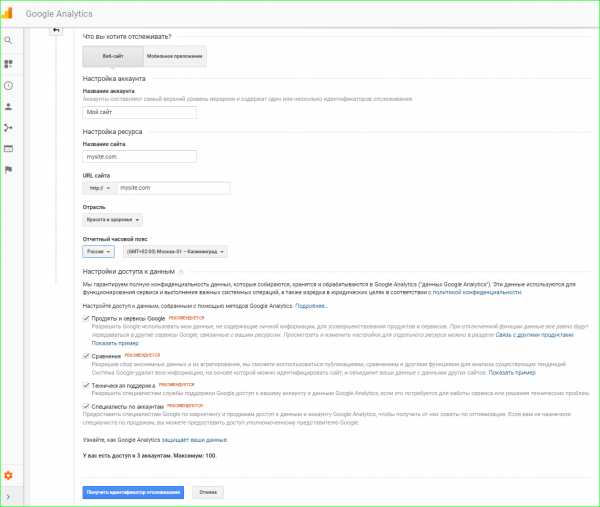Image resolution: width=600 pixels, height=507 pixels.
Task: Toggle the 'Техническая поддержка' checkbox
Action: [x=86, y=384]
